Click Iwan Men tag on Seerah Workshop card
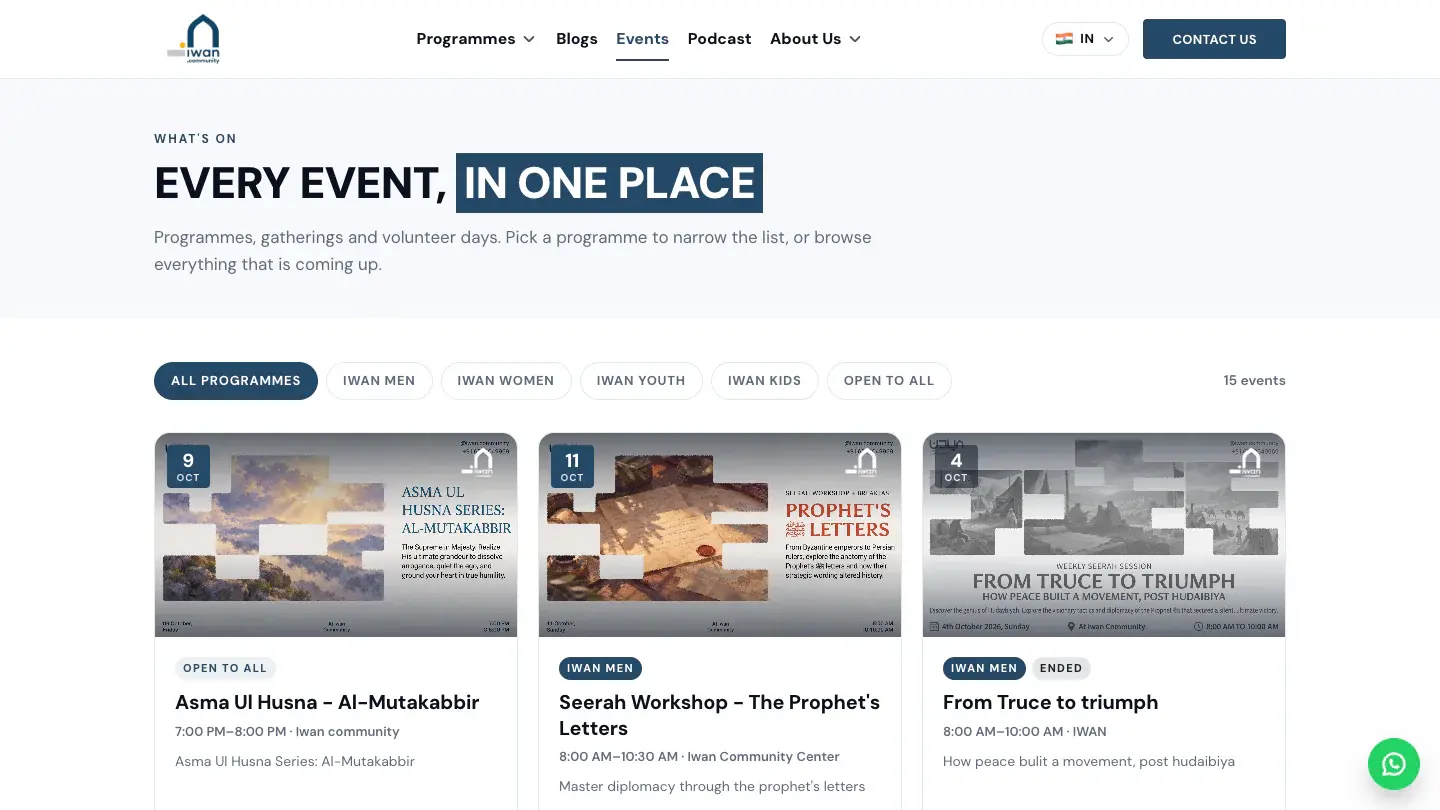Image resolution: width=1440 pixels, height=810 pixels. point(600,668)
